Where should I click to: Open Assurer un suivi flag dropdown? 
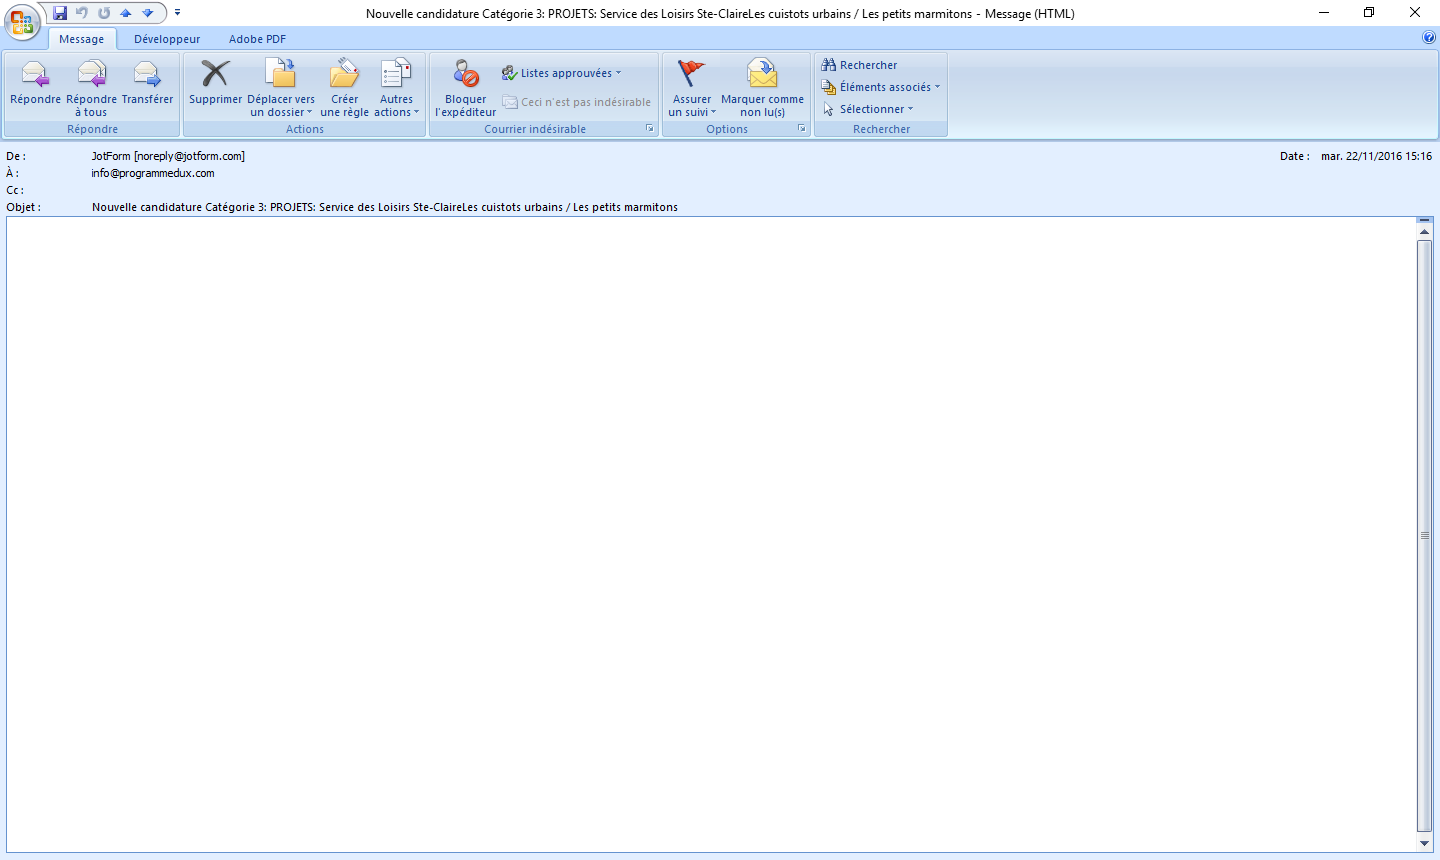692,106
